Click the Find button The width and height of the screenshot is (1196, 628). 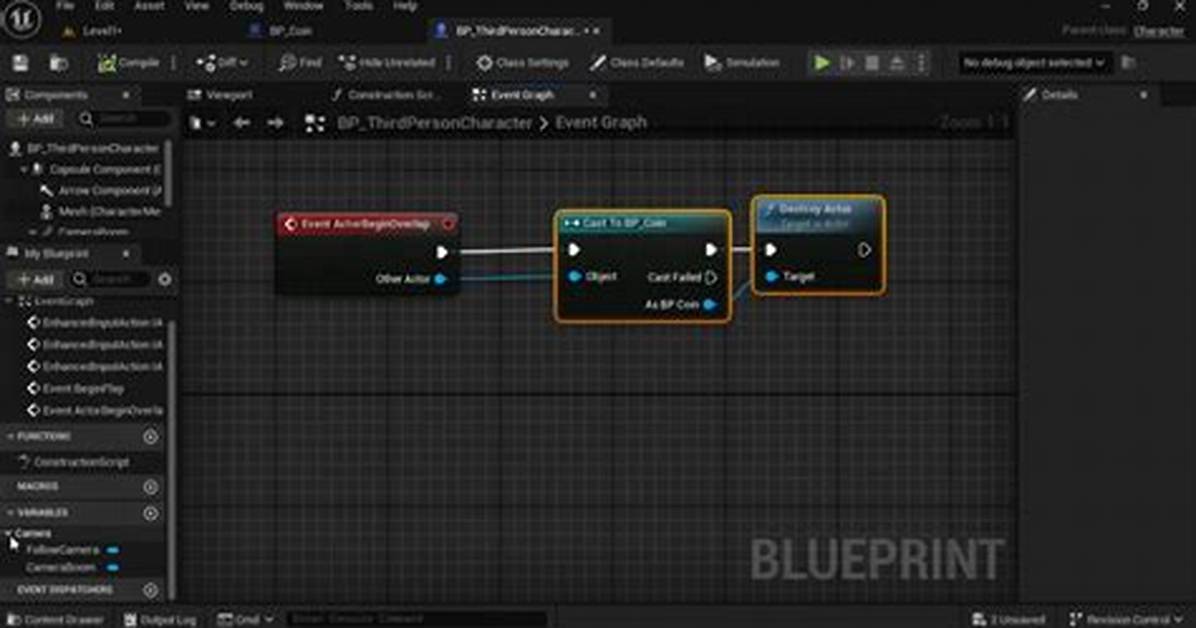click(301, 63)
